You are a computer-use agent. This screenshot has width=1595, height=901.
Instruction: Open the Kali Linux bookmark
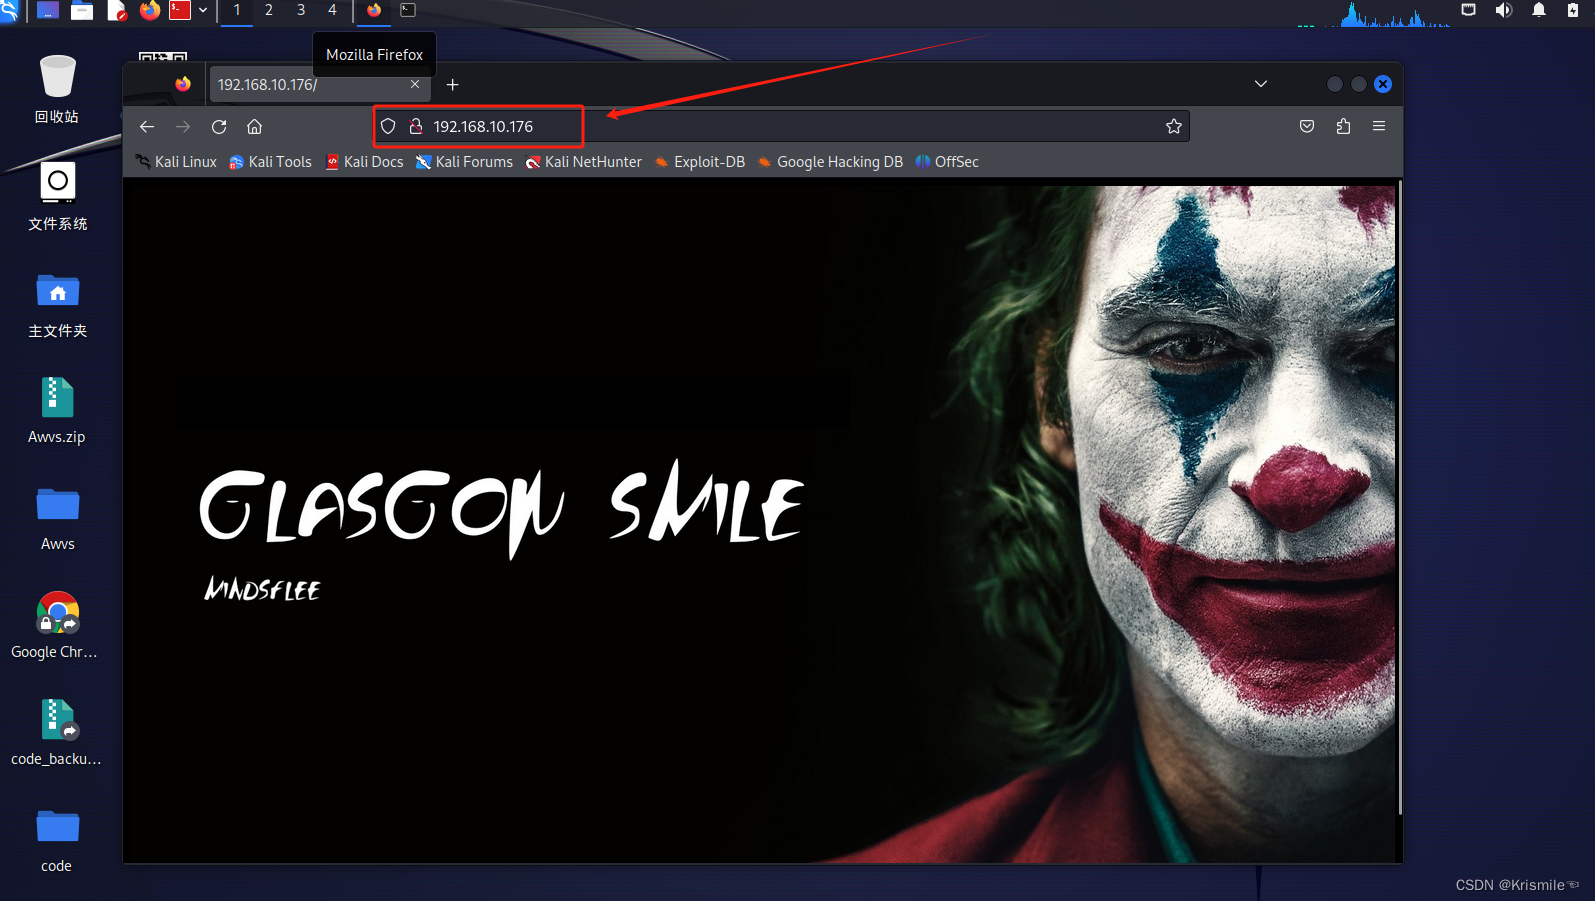tap(177, 162)
